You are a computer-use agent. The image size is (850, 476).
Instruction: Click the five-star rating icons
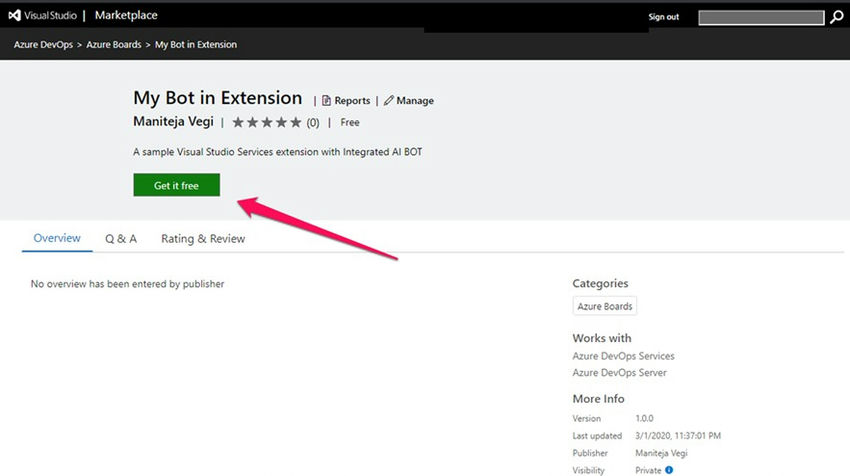point(267,123)
